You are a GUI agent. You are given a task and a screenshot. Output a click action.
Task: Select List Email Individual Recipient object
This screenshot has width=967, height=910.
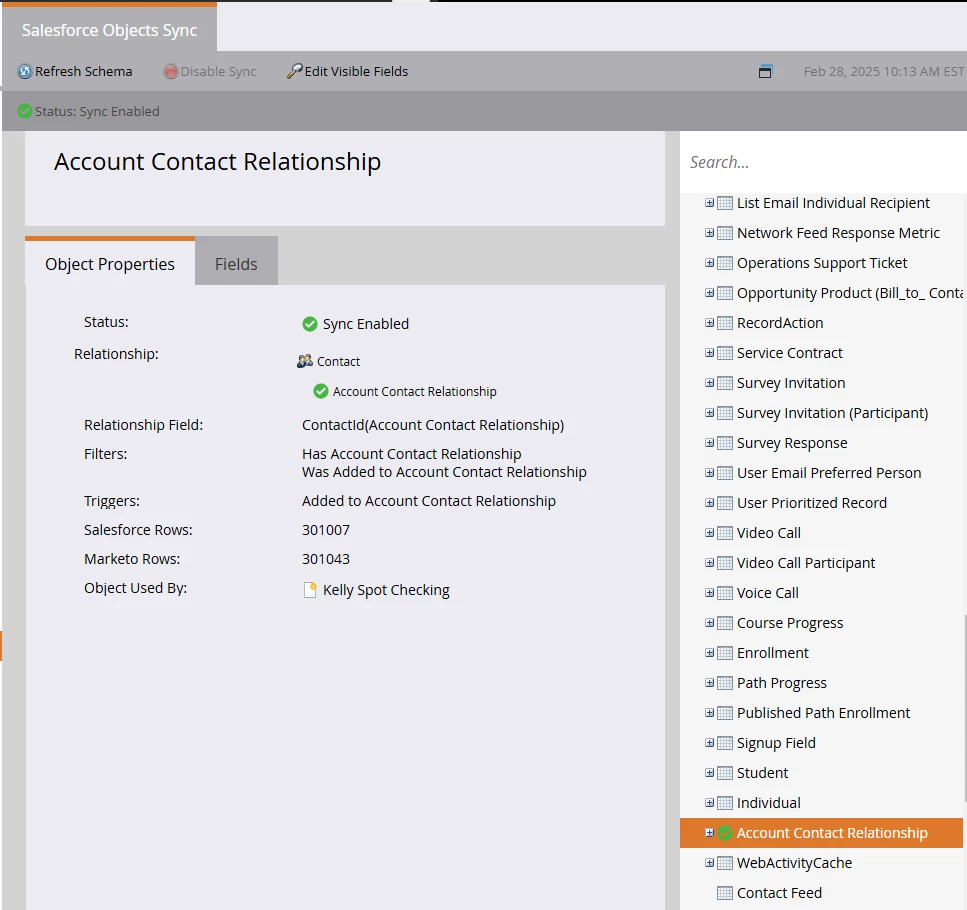[833, 203]
